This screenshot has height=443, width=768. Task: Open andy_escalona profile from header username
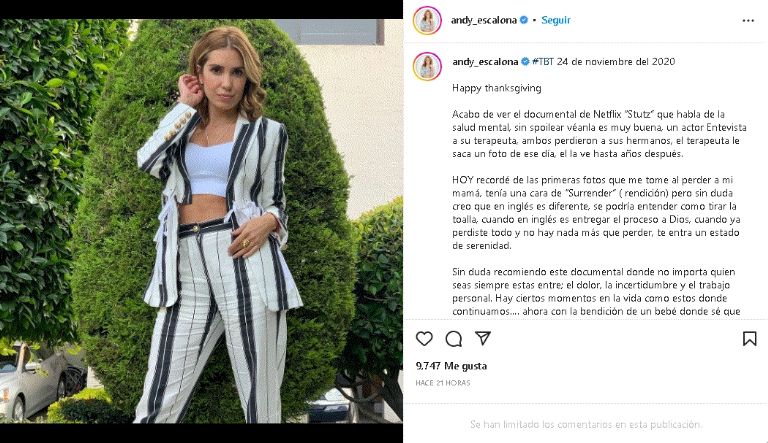(x=483, y=20)
